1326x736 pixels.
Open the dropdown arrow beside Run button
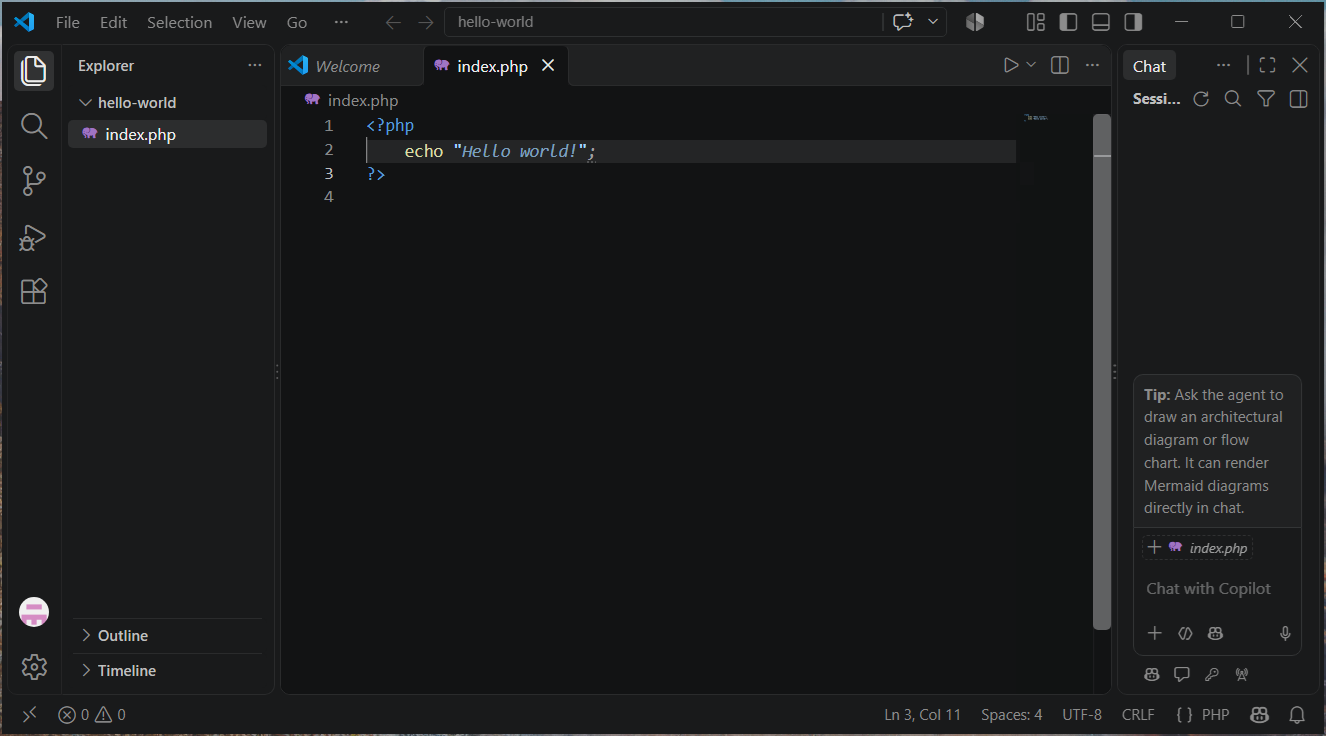(1031, 65)
